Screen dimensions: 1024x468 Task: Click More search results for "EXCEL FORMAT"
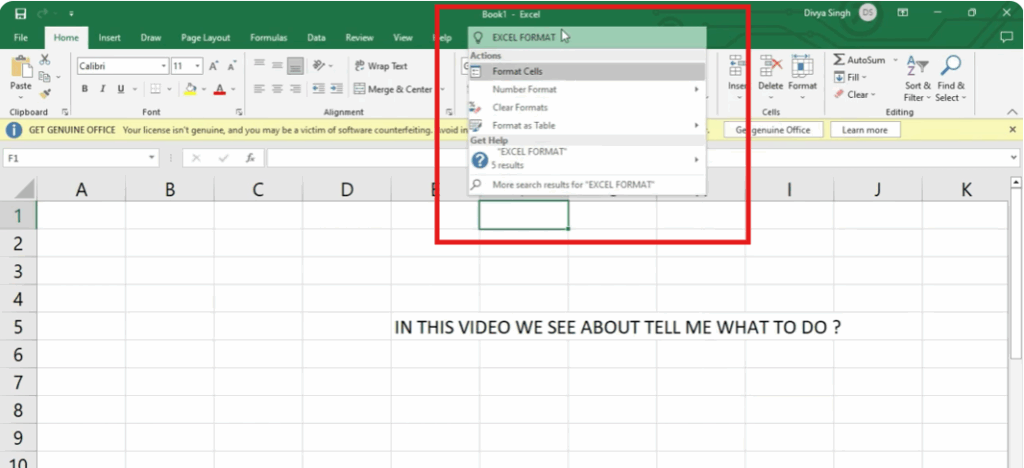(587, 185)
